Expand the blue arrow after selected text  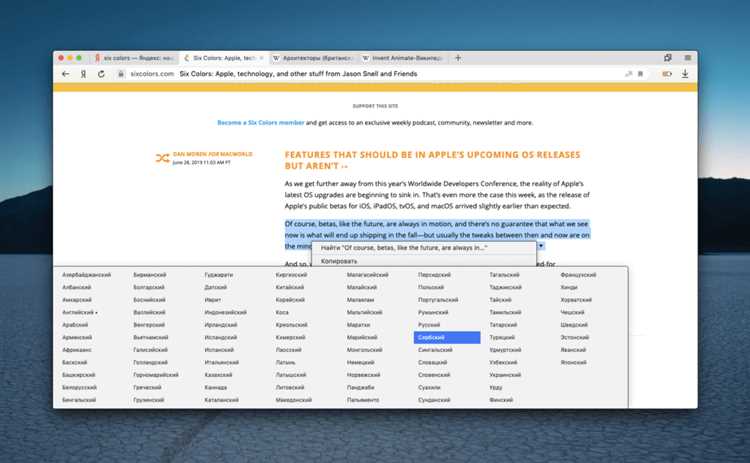pyautogui.click(x=541, y=245)
